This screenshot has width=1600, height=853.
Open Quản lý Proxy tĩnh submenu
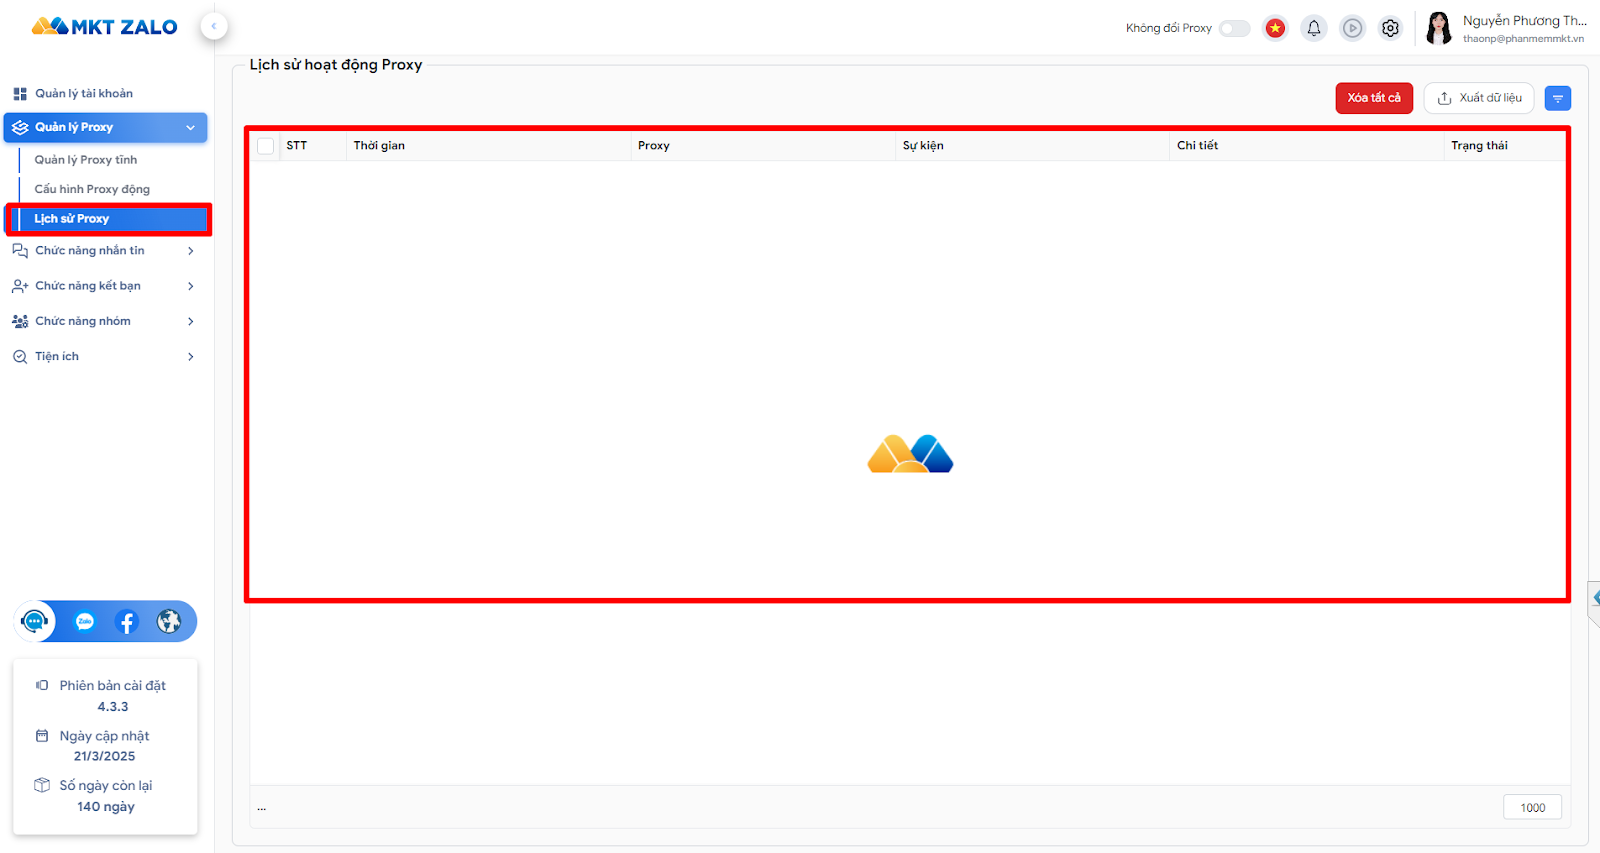[86, 160]
